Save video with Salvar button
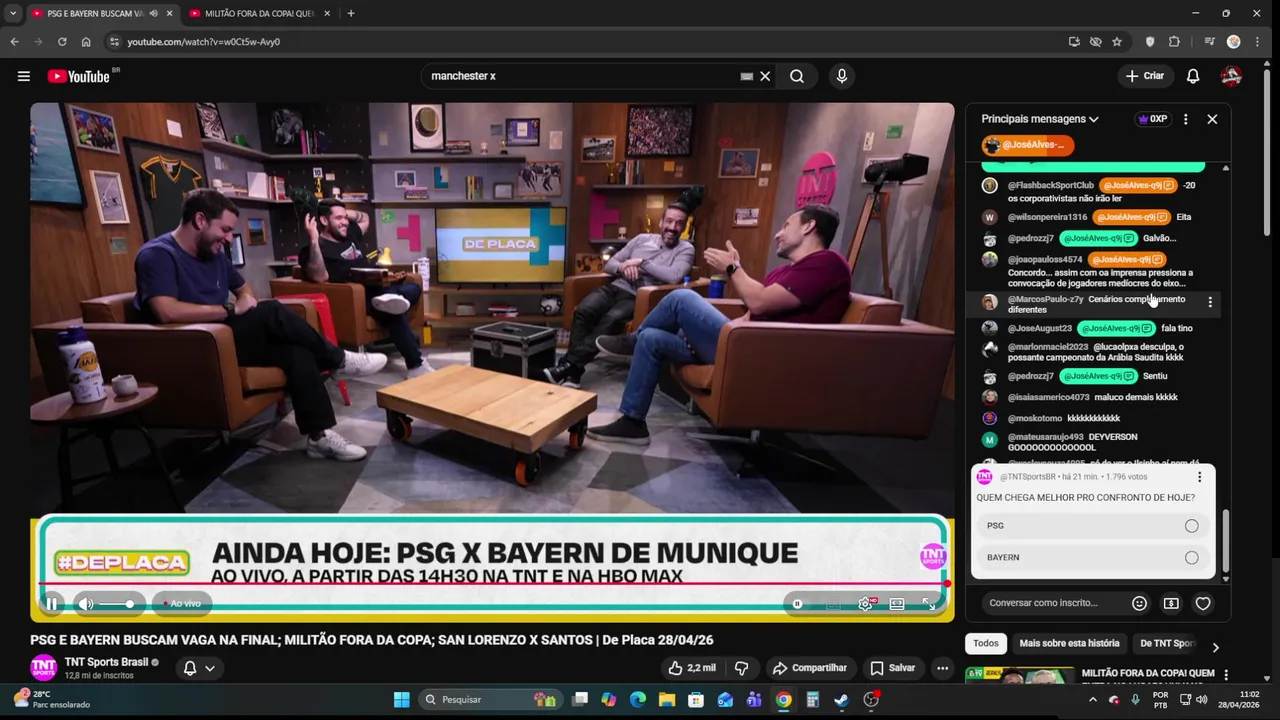The height and width of the screenshot is (720, 1280). pos(892,668)
